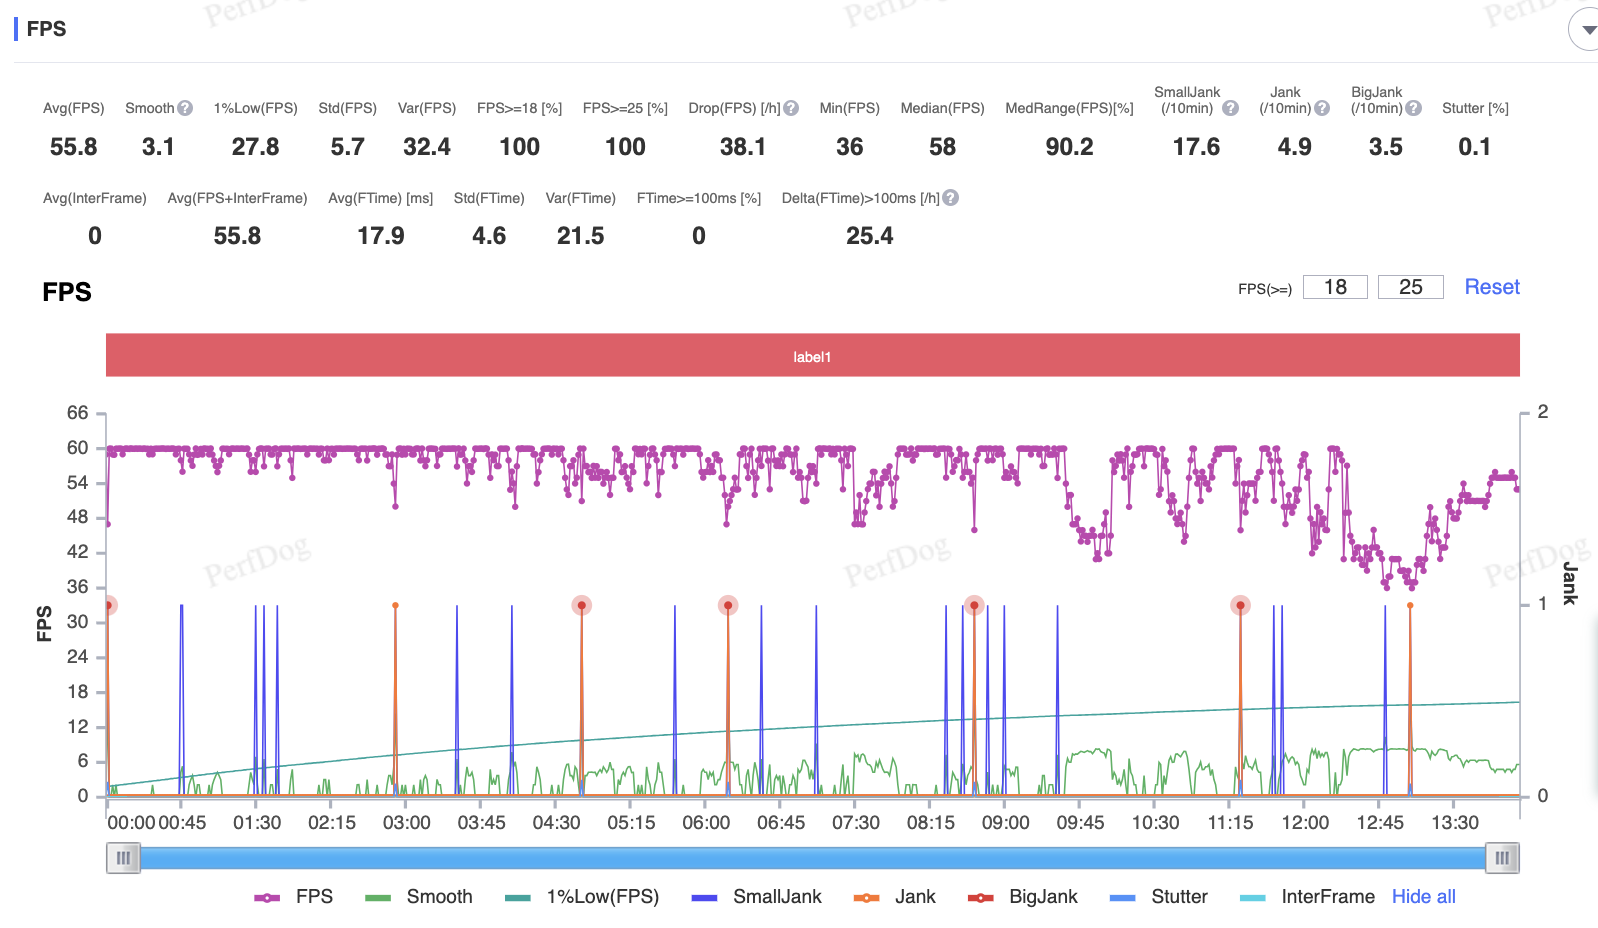This screenshot has height=928, width=1598.
Task: Select the red label1 bar
Action: click(812, 356)
